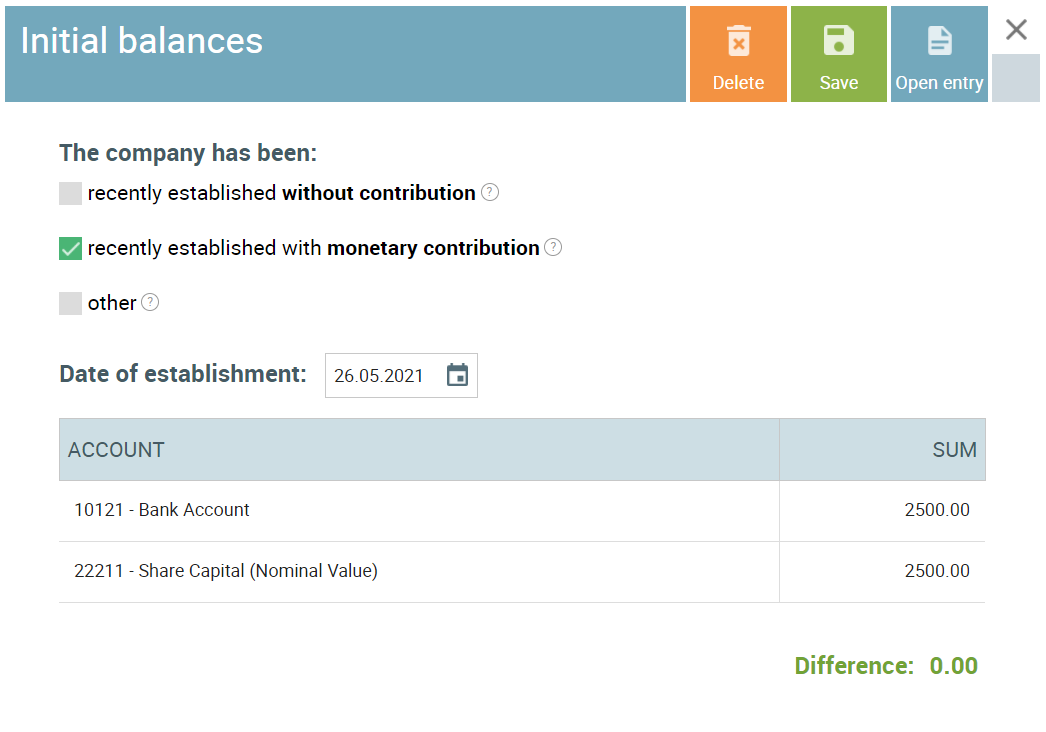Select the 10121 - Bank Account row
This screenshot has height=732, width=1046.
click(x=162, y=510)
